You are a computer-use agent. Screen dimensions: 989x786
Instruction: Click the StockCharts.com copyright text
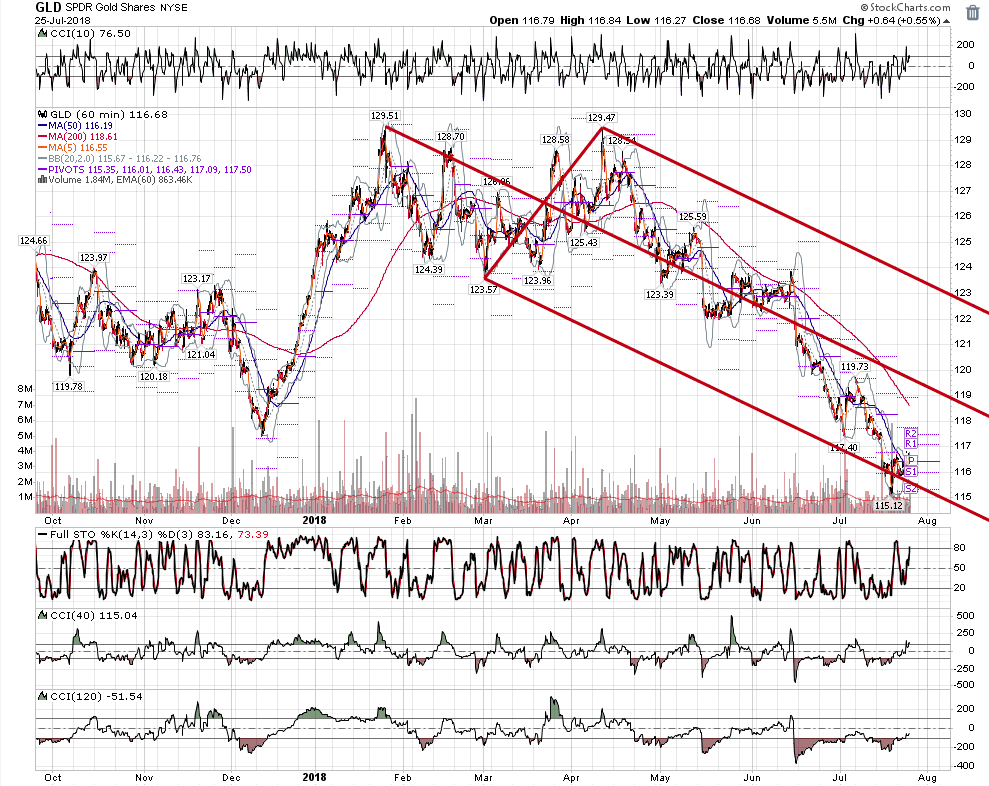(x=906, y=8)
